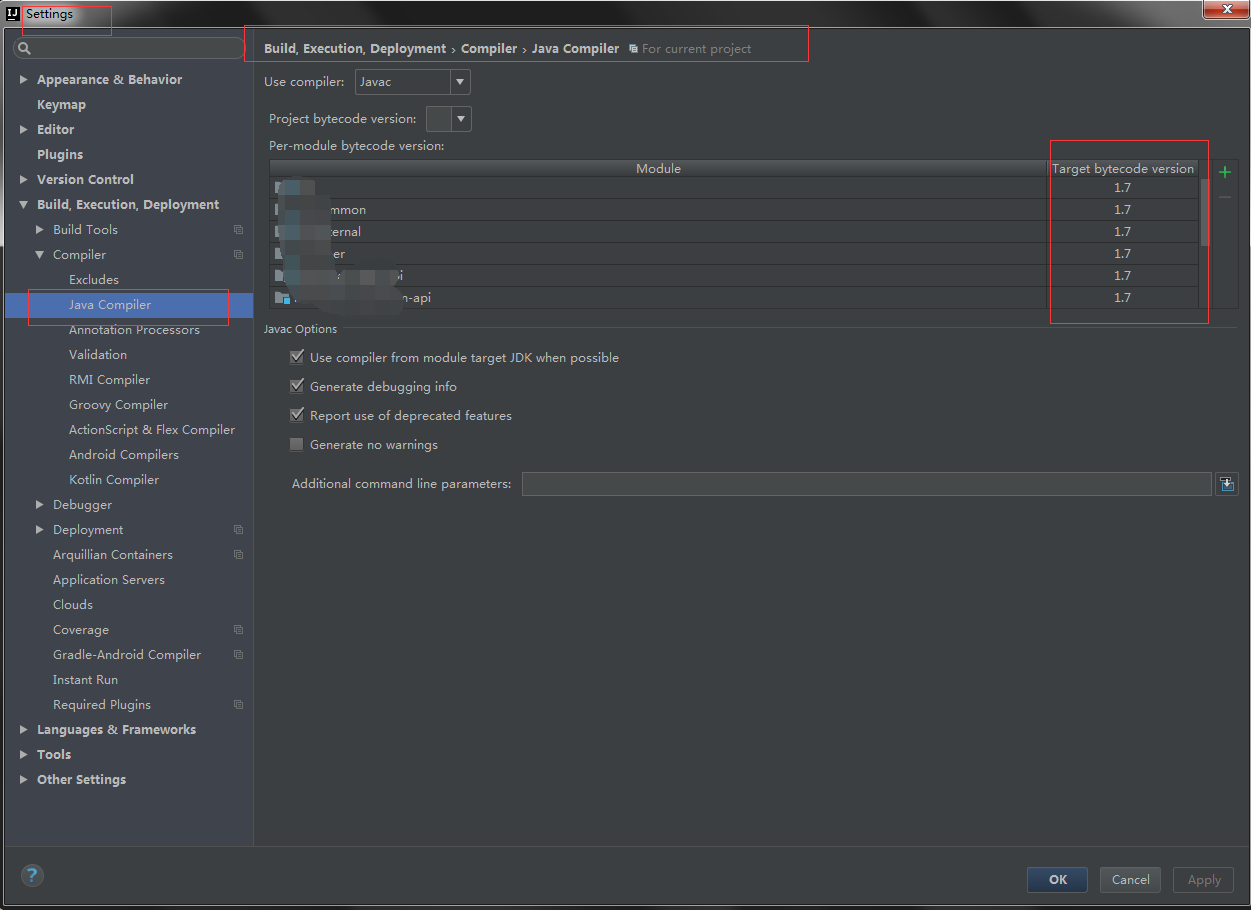Viewport: 1251px width, 910px height.
Task: Click project-level icon next to Arquillian Containers
Action: tap(238, 555)
